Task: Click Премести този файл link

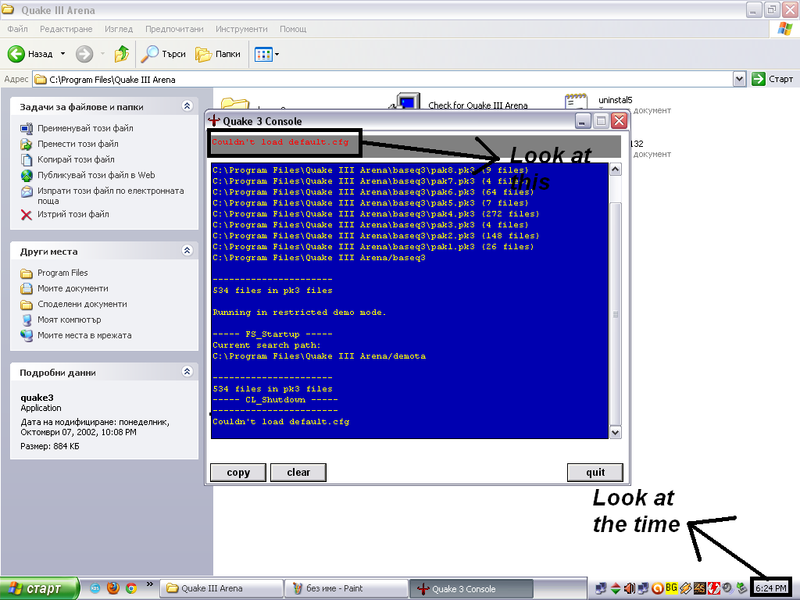Action: (x=78, y=144)
